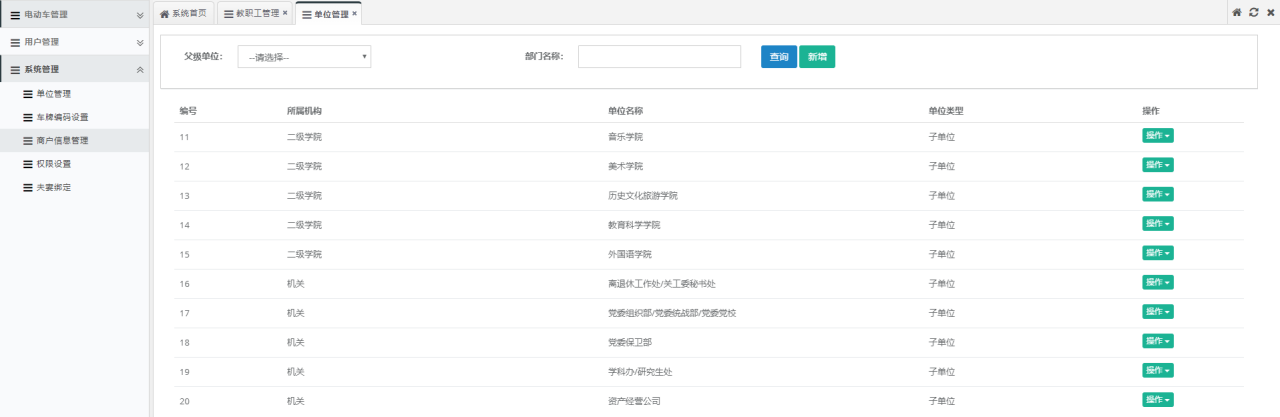Open 商户信息管理 in the sidebar
The height and width of the screenshot is (417, 1280).
pos(62,141)
